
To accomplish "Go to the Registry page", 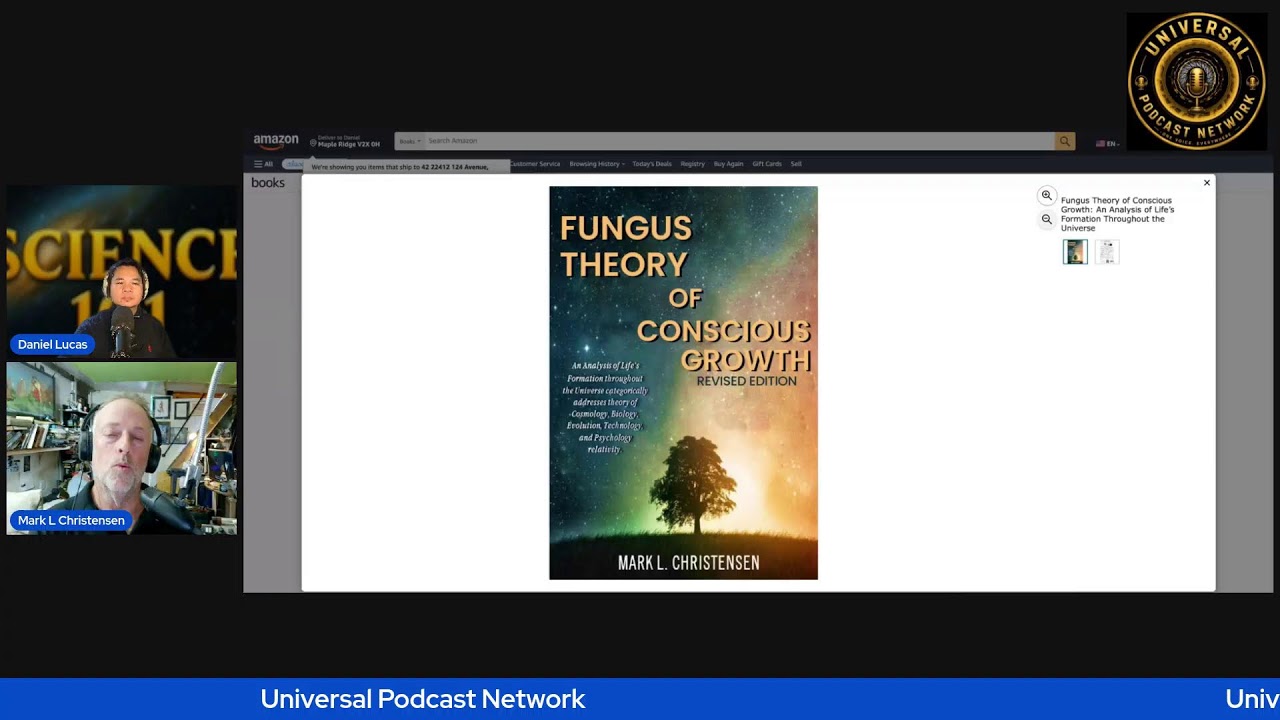I will pos(692,164).
